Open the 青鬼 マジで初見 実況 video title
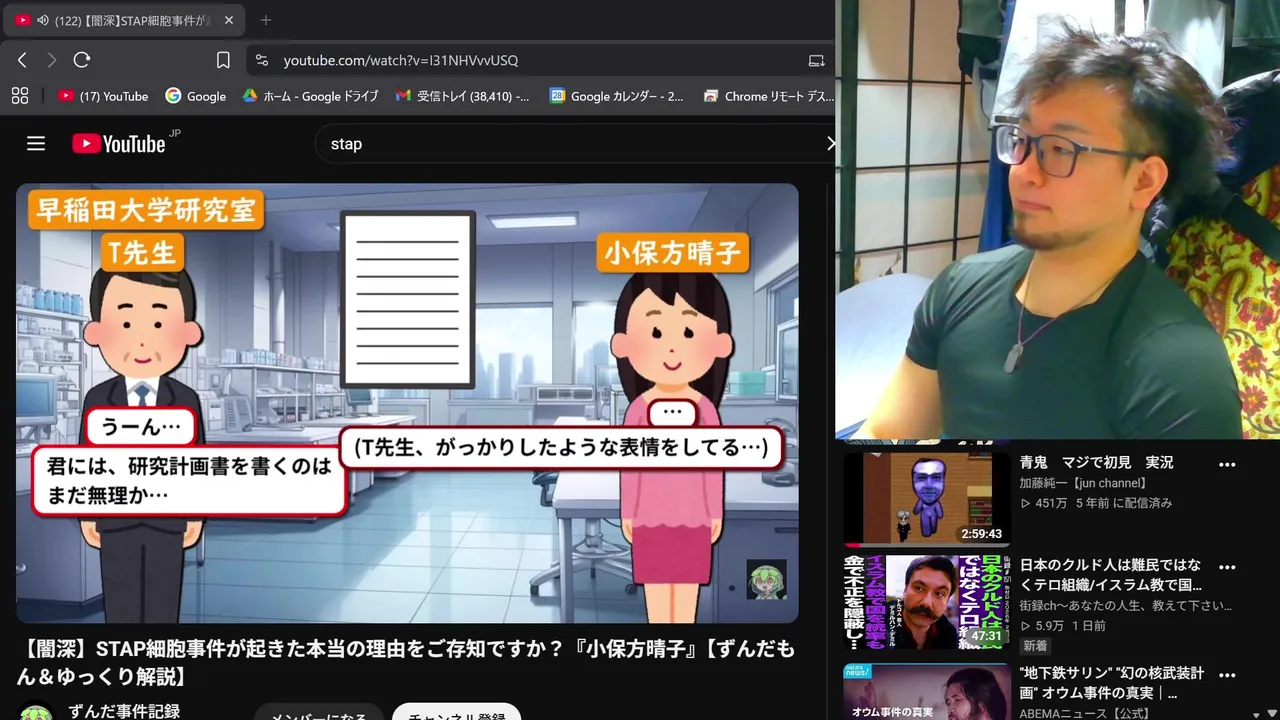The image size is (1280, 720). coord(1096,463)
